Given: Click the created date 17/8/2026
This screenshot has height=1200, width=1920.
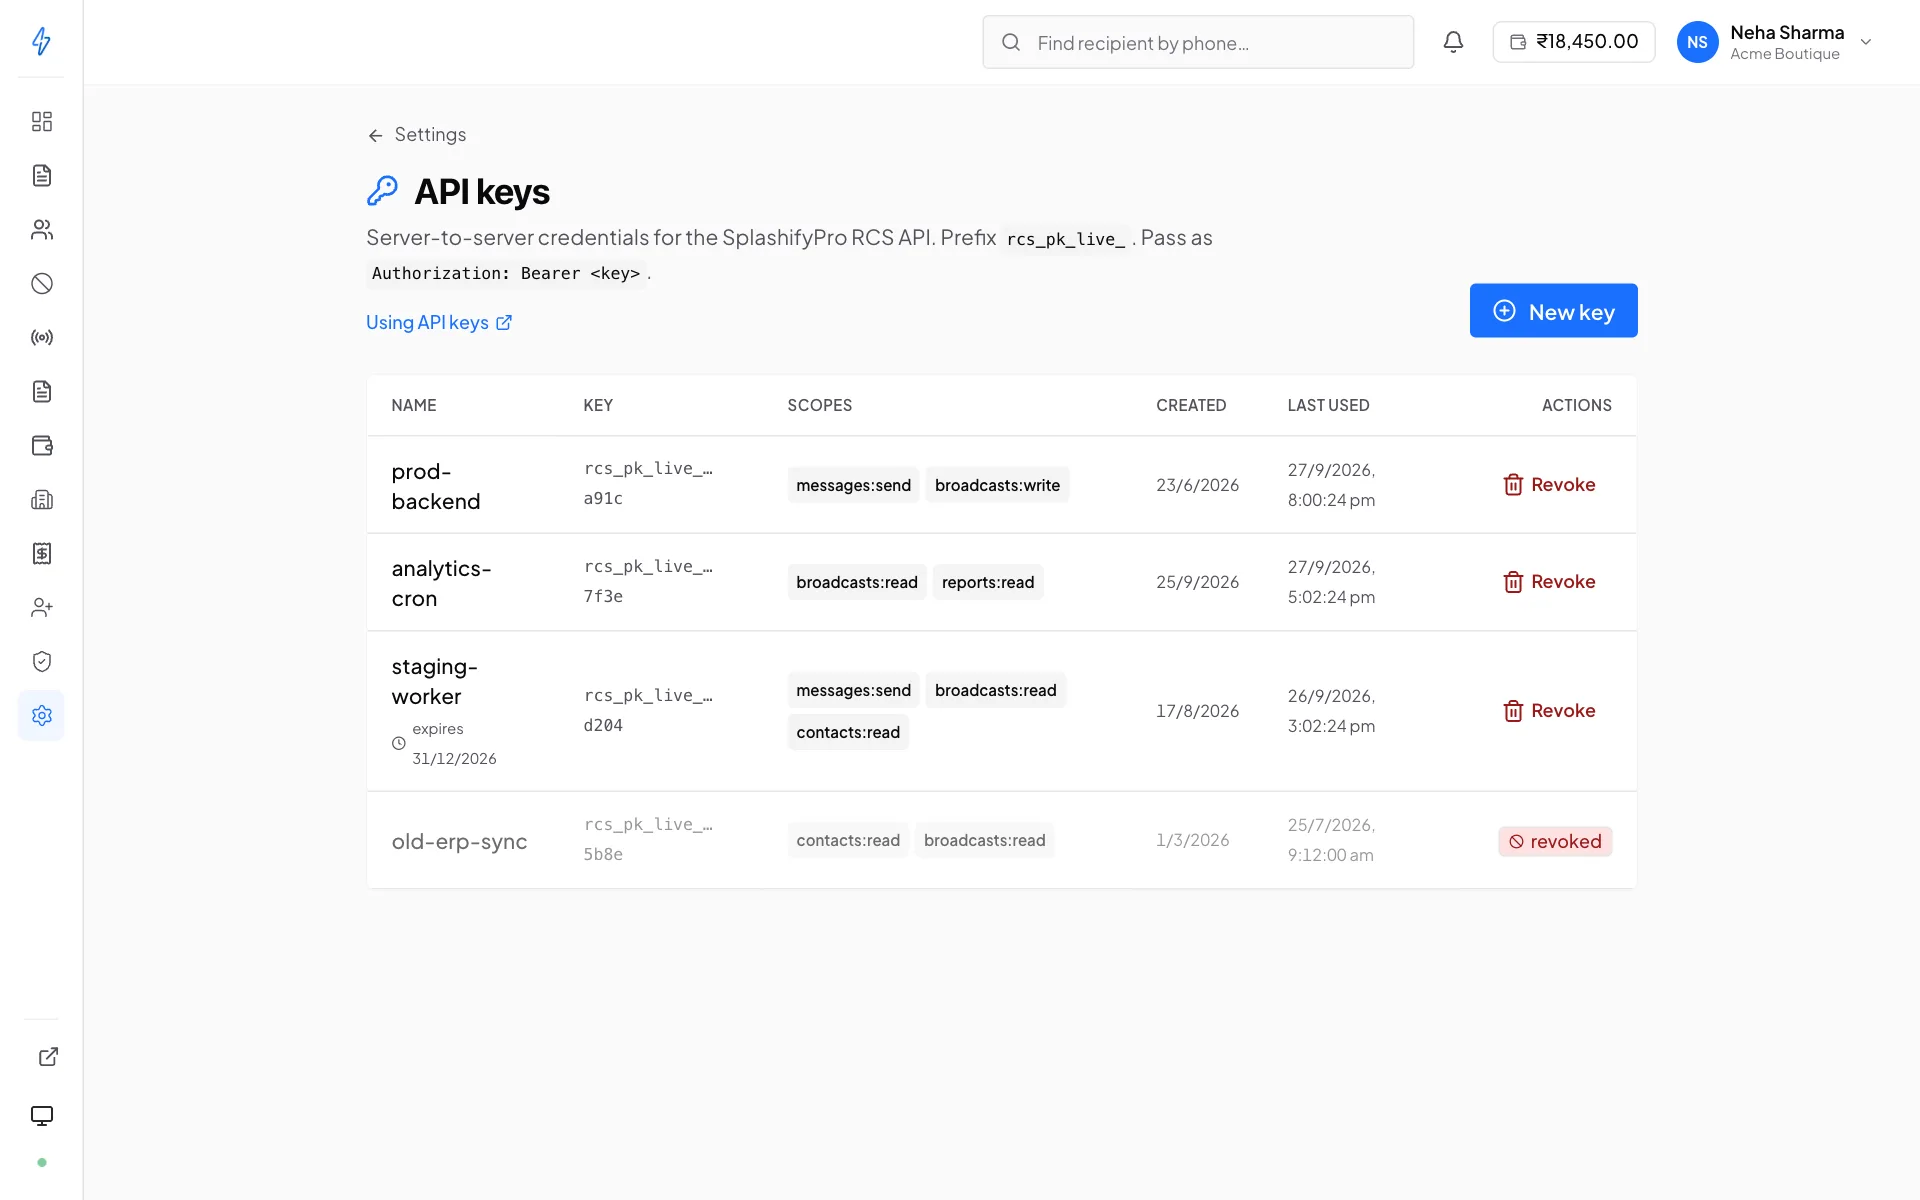Looking at the screenshot, I should point(1197,711).
